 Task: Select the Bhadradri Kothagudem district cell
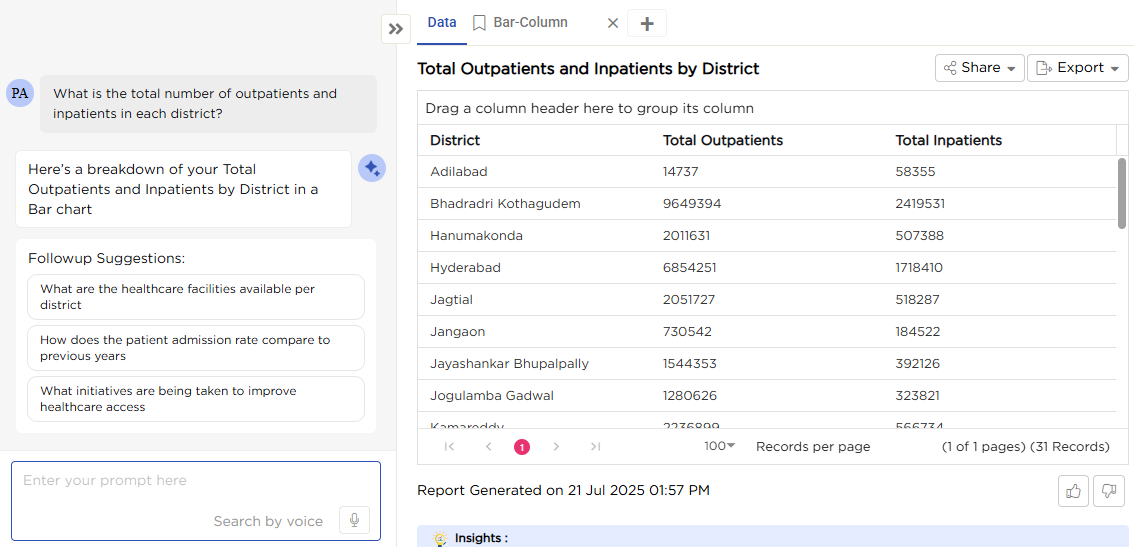pos(505,204)
